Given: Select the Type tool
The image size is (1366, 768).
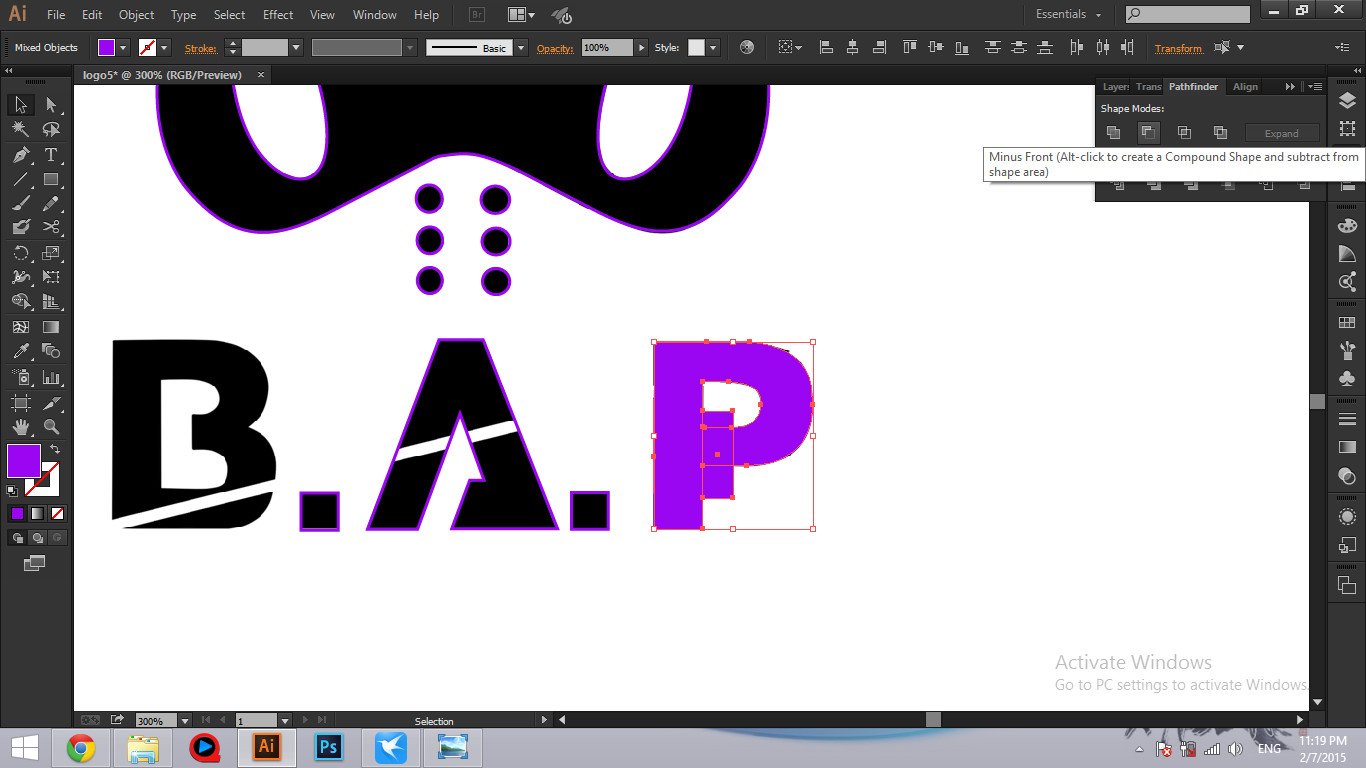Looking at the screenshot, I should pos(51,155).
